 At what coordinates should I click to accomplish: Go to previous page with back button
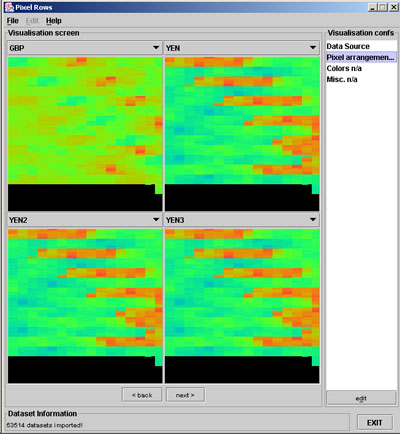pos(142,395)
